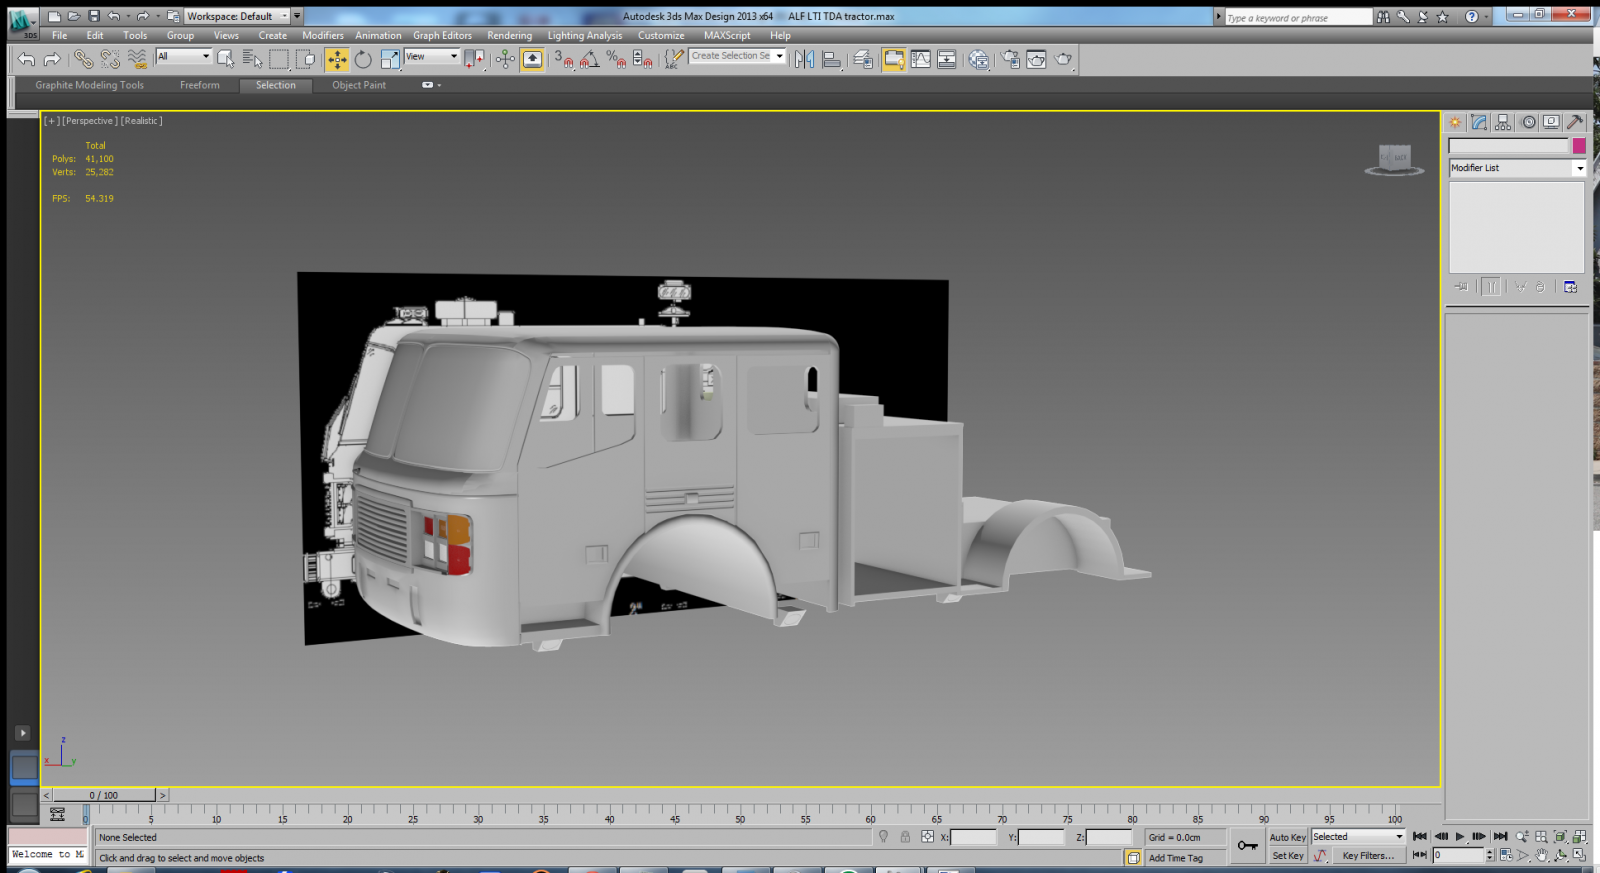
Task: Open the Workspace: Default dropdown
Action: click(x=237, y=16)
